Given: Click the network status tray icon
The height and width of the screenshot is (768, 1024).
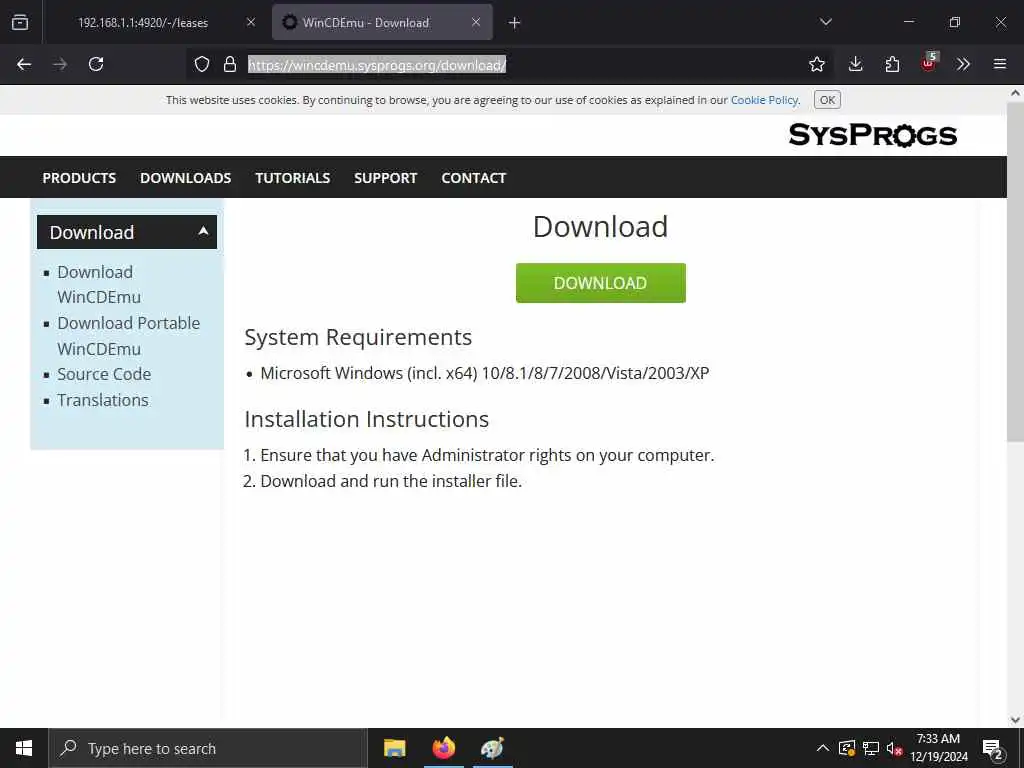Looking at the screenshot, I should pos(871,748).
